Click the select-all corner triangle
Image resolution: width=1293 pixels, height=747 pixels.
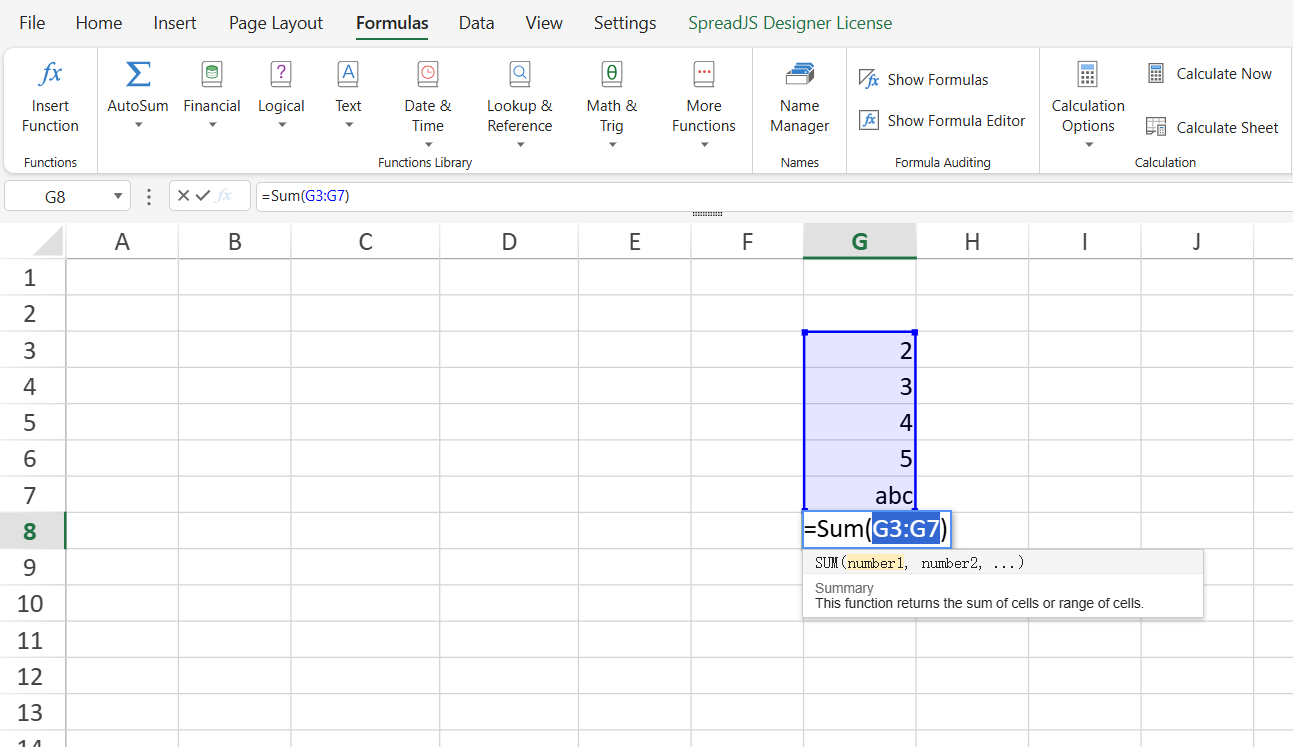[47, 241]
